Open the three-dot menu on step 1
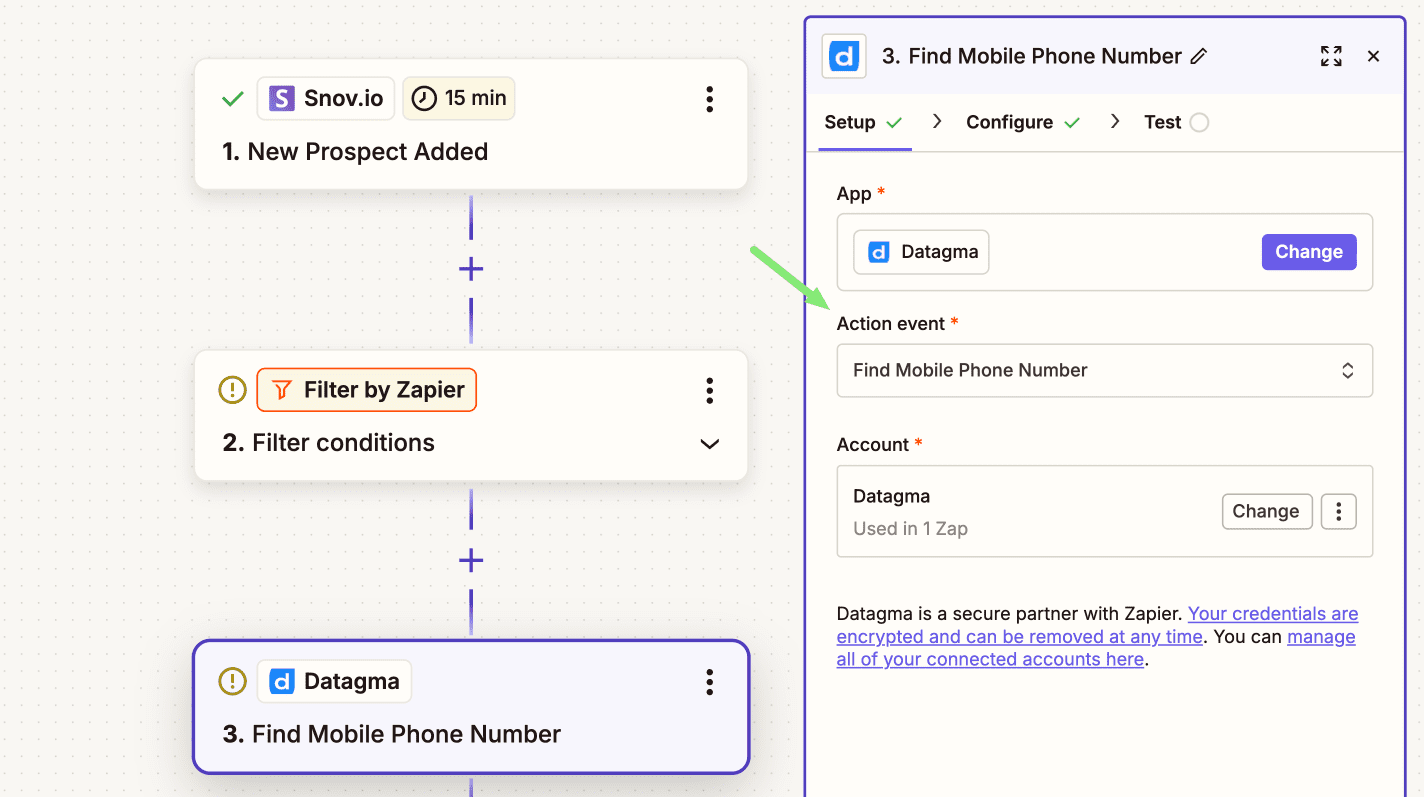 pos(709,99)
